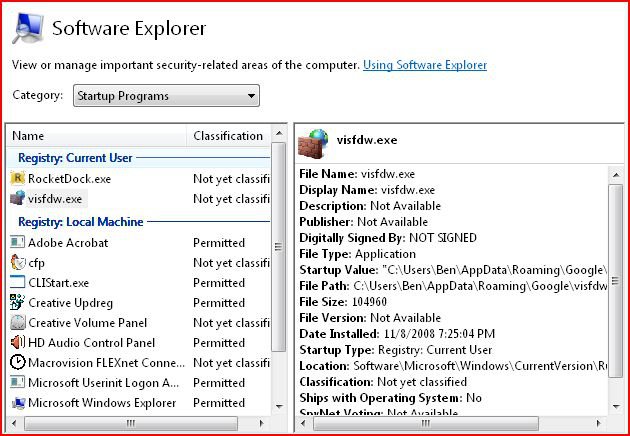Click the details pane scroll up arrow
Screen dimensions: 630x436
616,174
